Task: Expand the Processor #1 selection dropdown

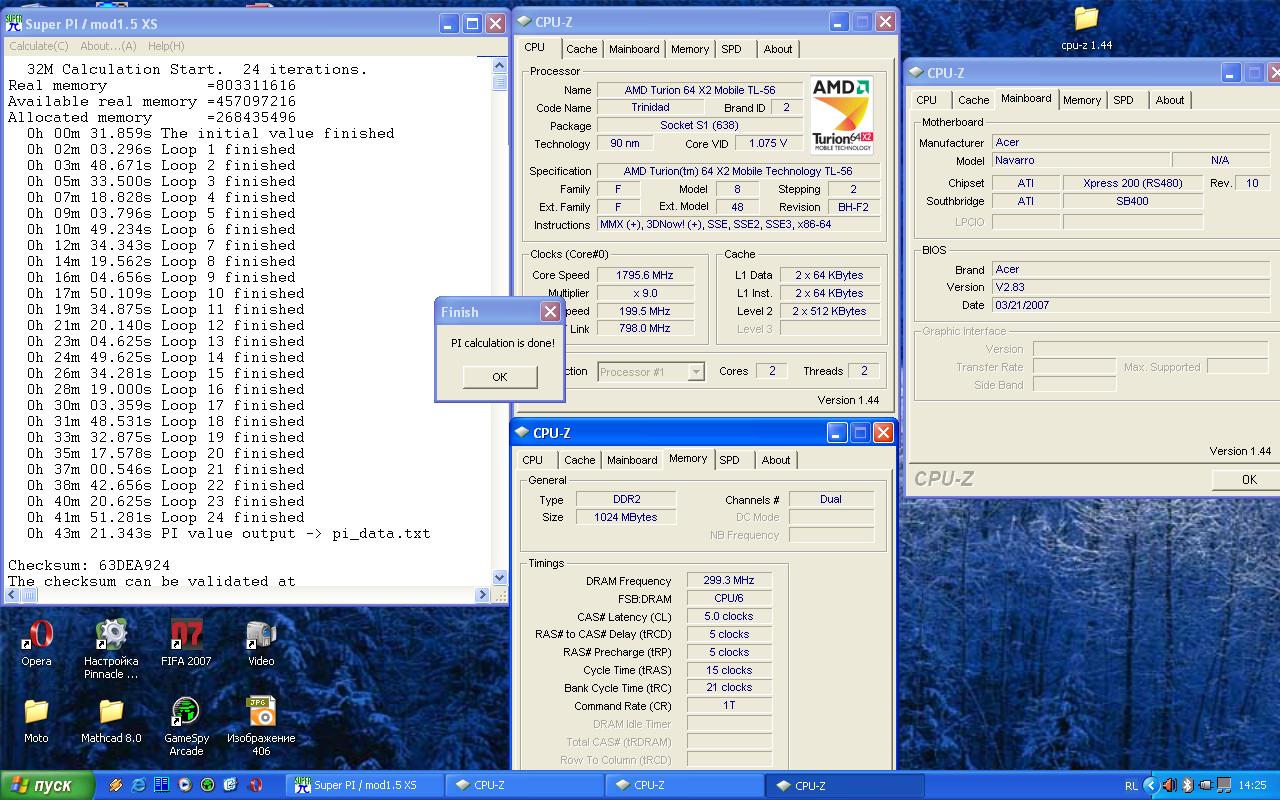Action: pyautogui.click(x=697, y=372)
